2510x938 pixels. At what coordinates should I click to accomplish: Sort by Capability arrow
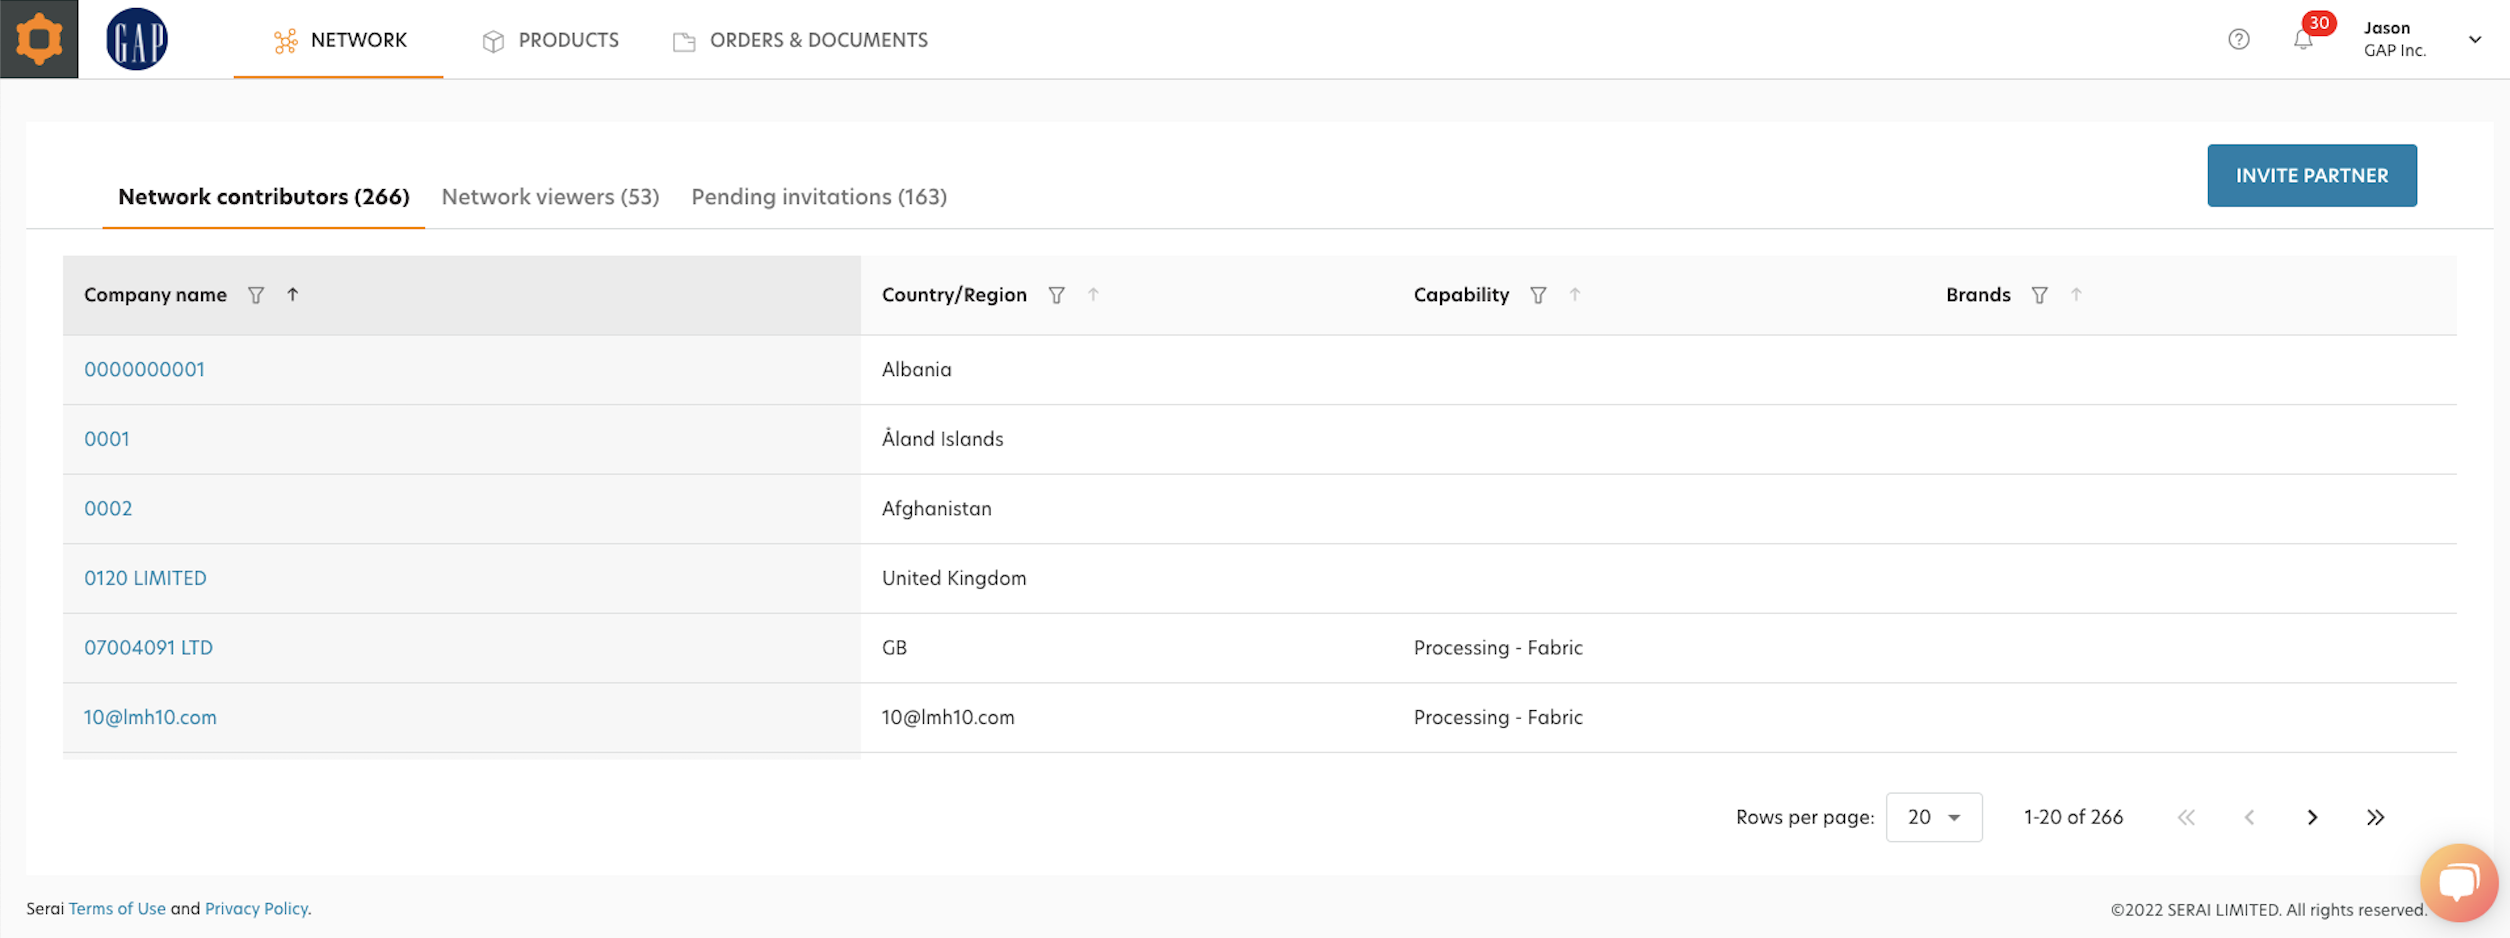[1575, 294]
